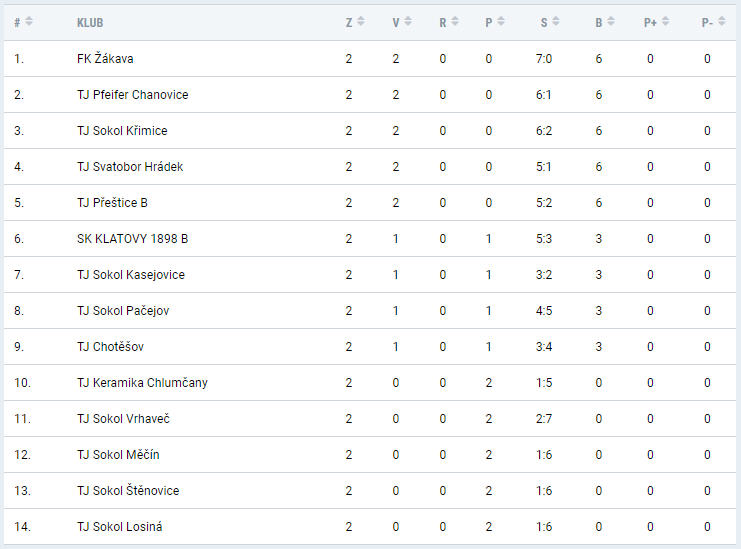Click TJ Chotěšov score 3:4
The width and height of the screenshot is (741, 549).
[544, 347]
